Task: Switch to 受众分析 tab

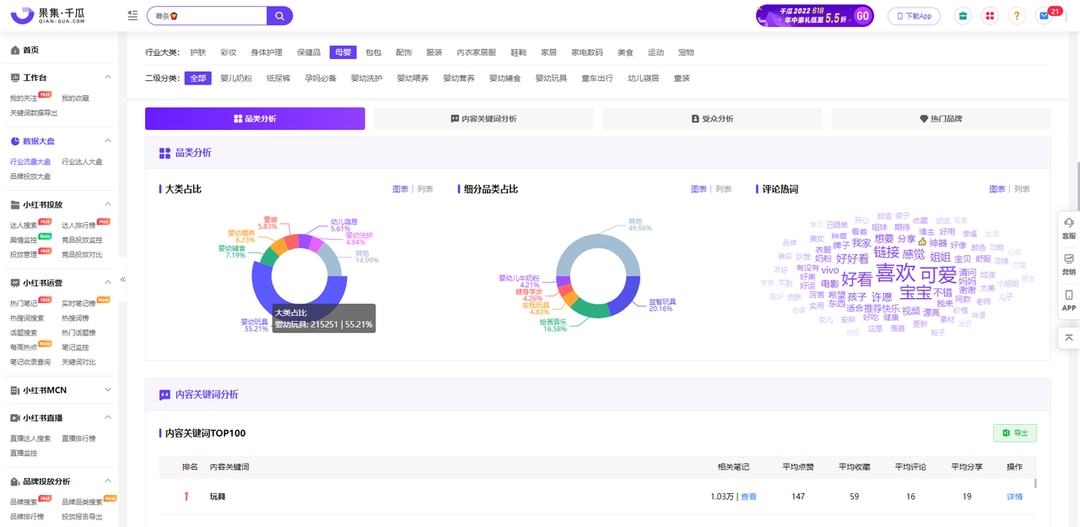Action: pyautogui.click(x=712, y=118)
